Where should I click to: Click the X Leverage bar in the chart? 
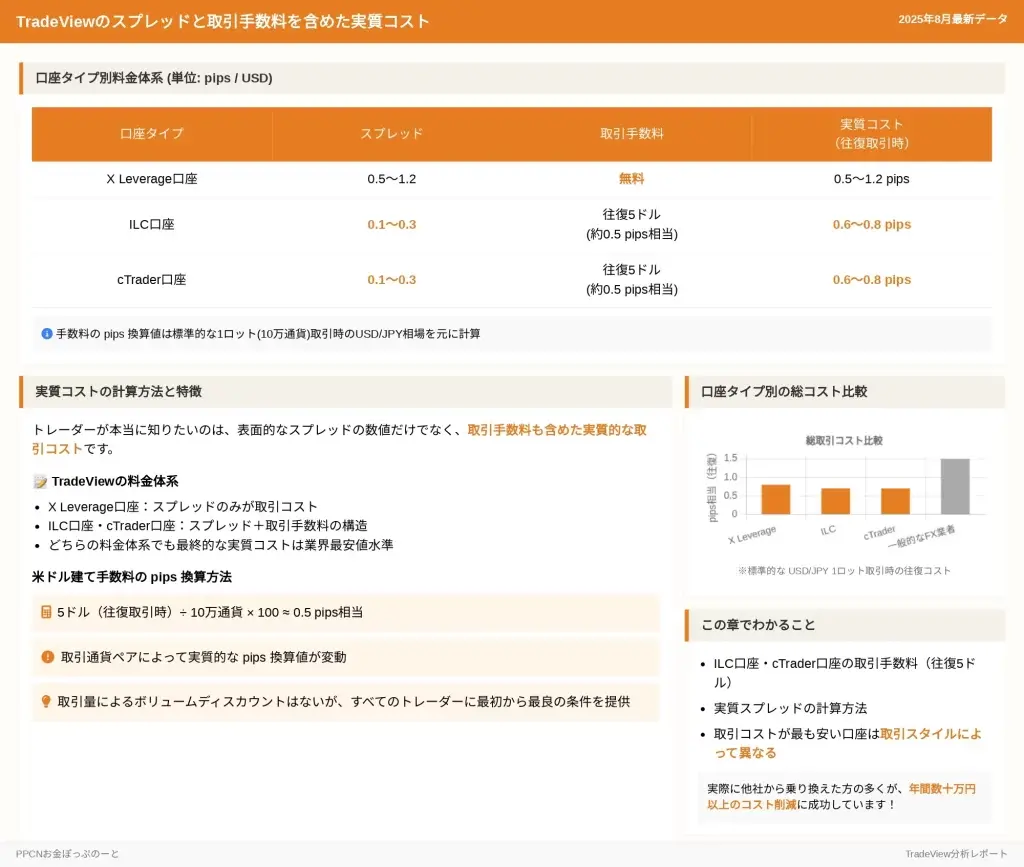pos(775,499)
